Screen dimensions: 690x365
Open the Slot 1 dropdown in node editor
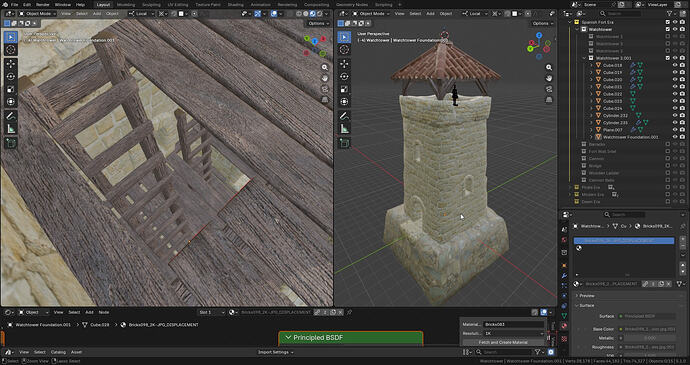[x=212, y=313]
